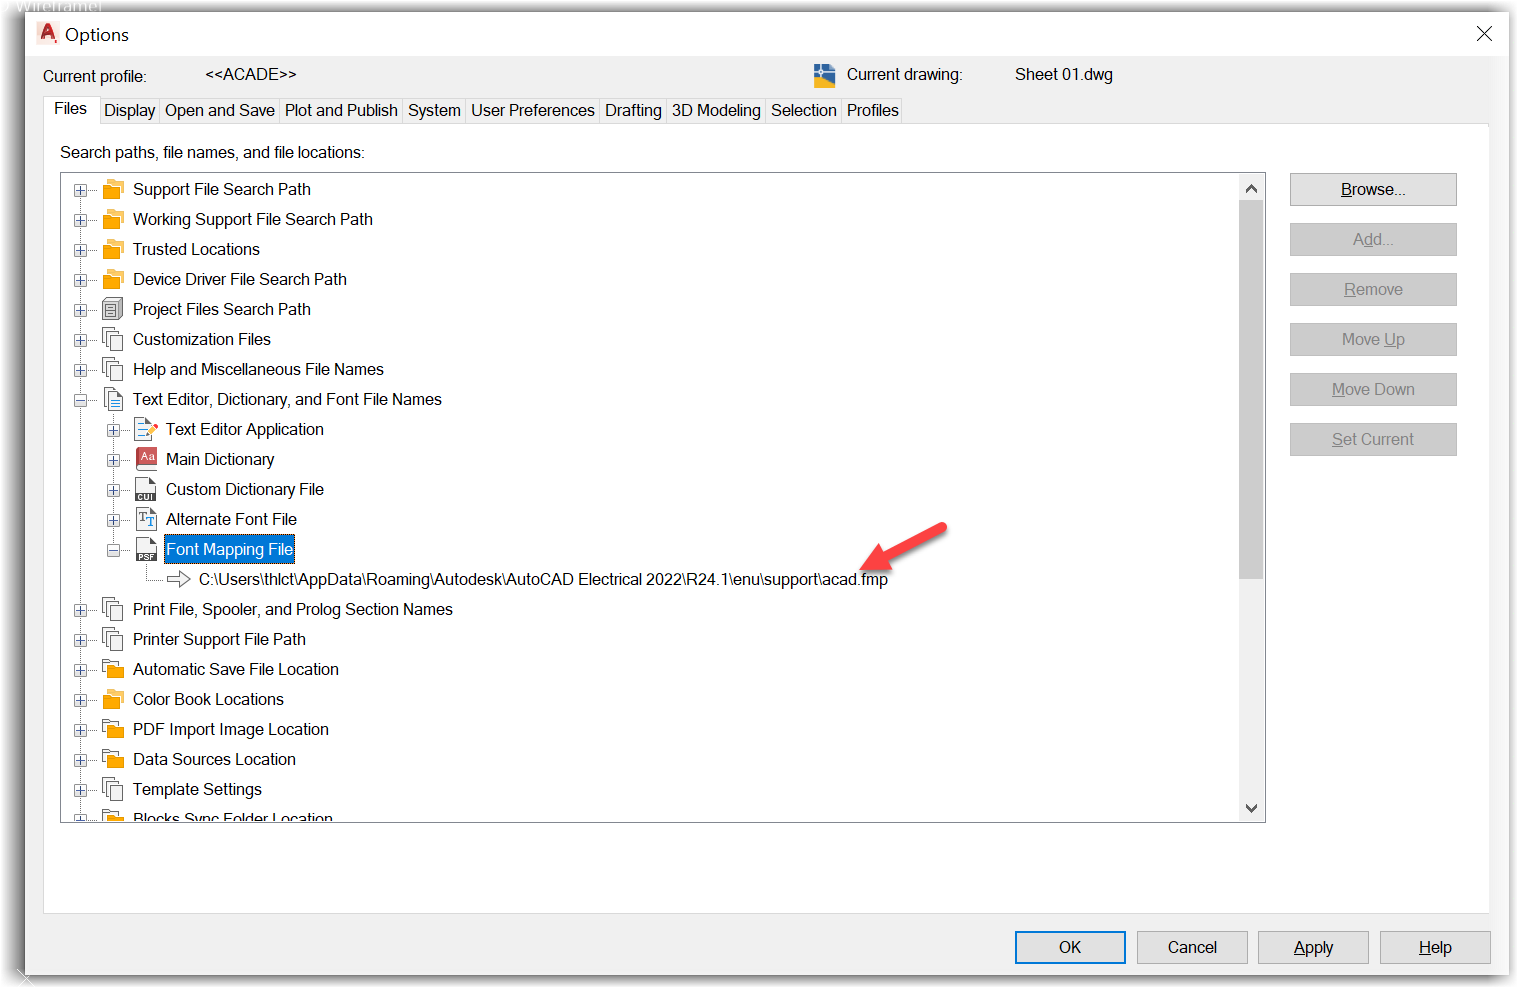Viewport: 1518px width, 988px height.
Task: Open User Preferences tab
Action: tap(533, 110)
